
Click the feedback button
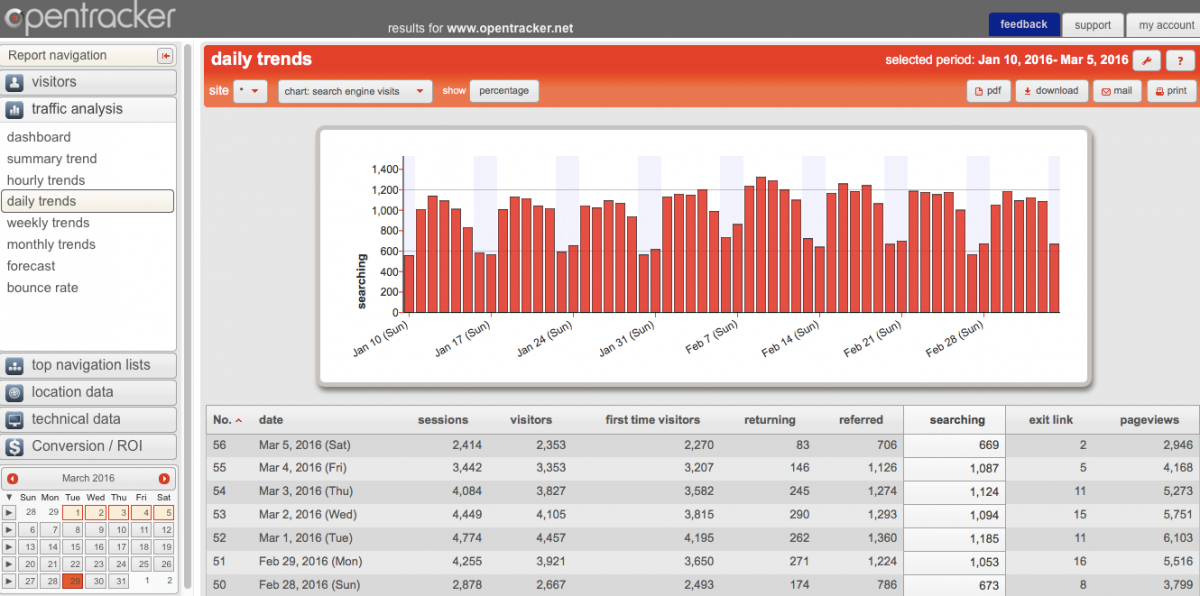pyautogui.click(x=1024, y=24)
